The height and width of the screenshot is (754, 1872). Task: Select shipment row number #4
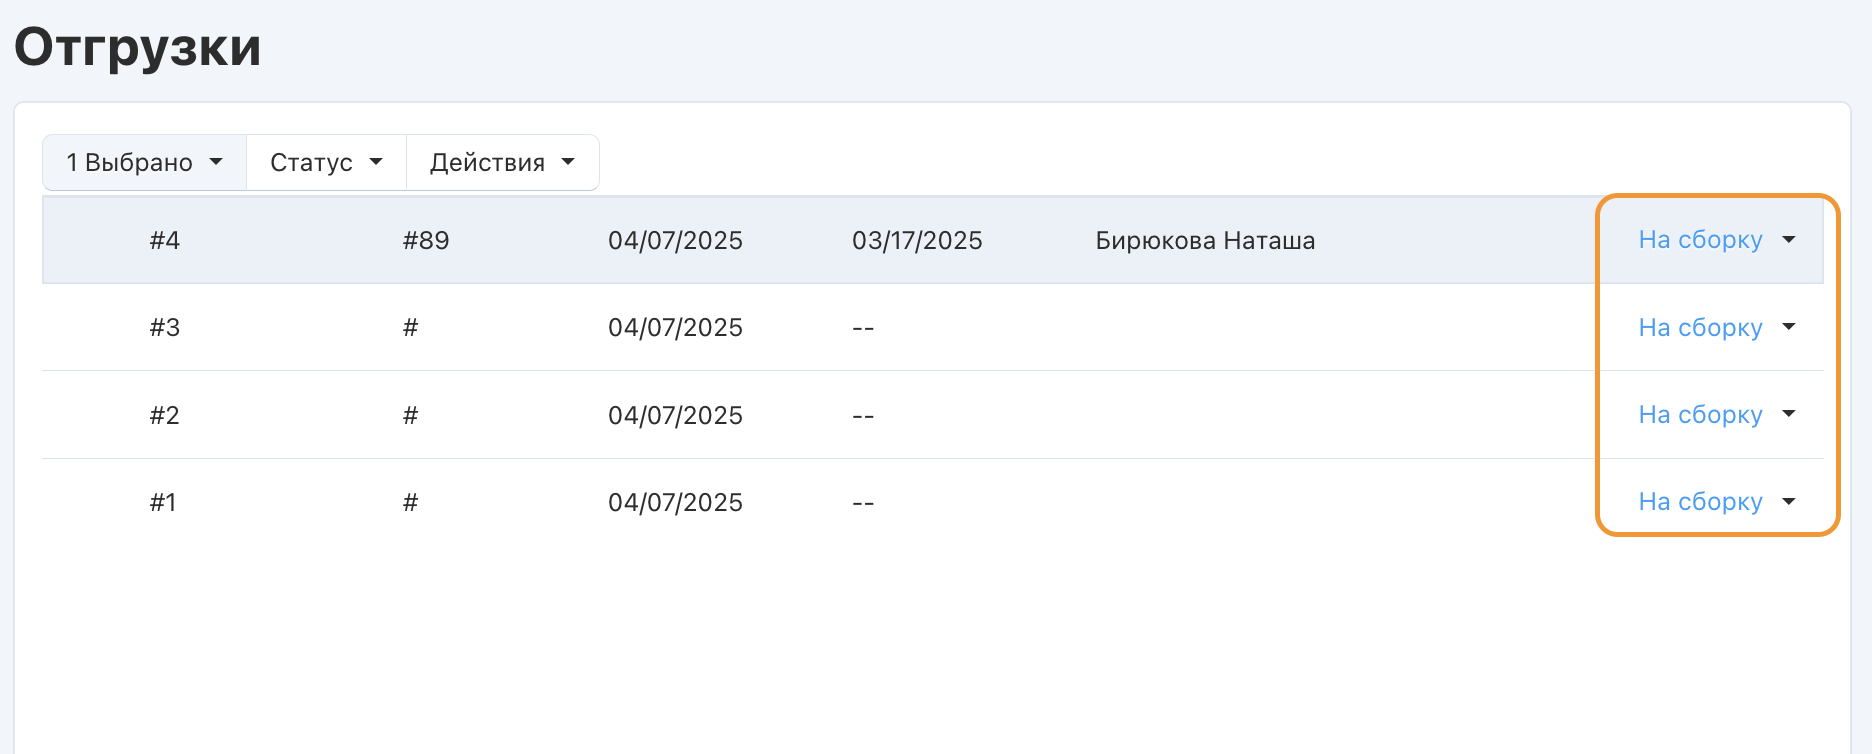coord(165,241)
